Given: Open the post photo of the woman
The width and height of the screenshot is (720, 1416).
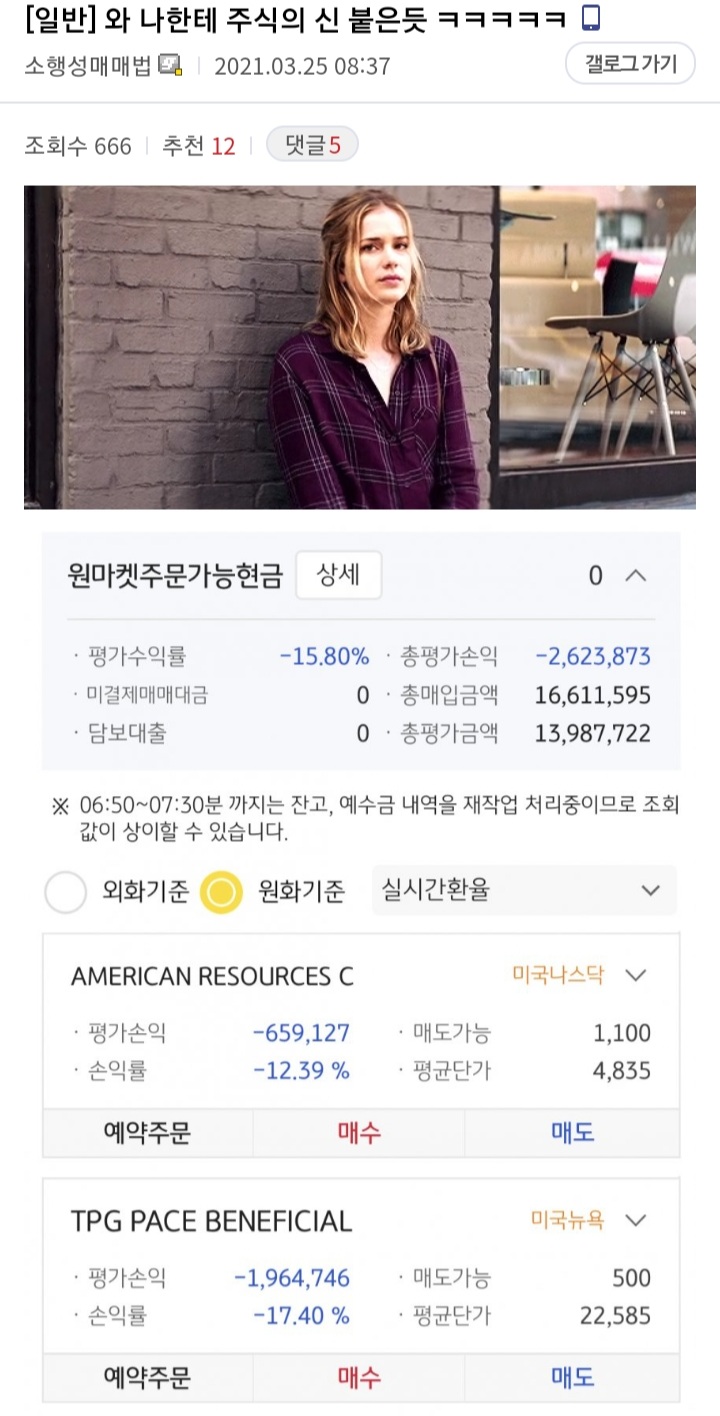Looking at the screenshot, I should click(359, 347).
